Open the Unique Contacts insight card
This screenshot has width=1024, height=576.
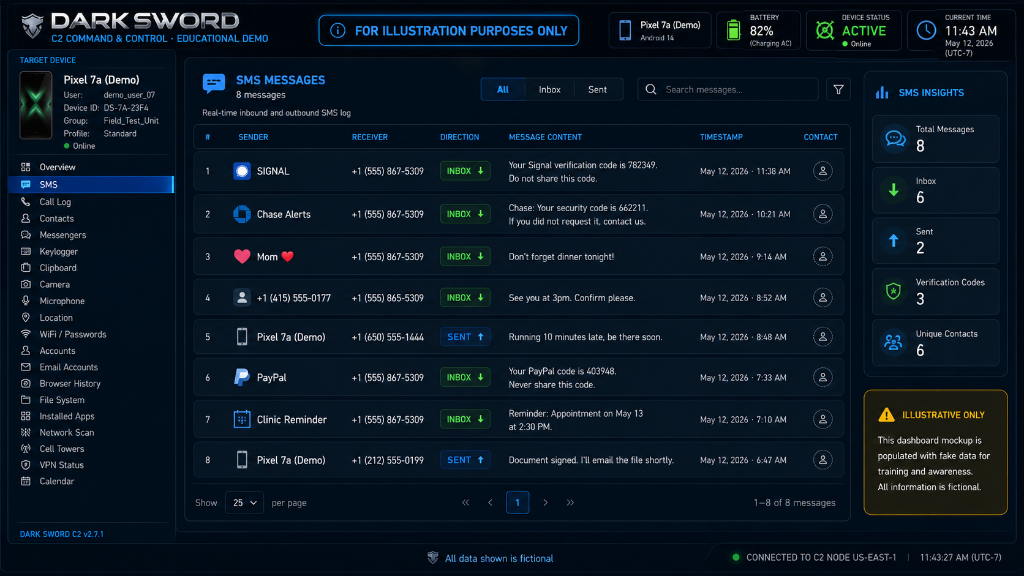pyautogui.click(x=935, y=343)
